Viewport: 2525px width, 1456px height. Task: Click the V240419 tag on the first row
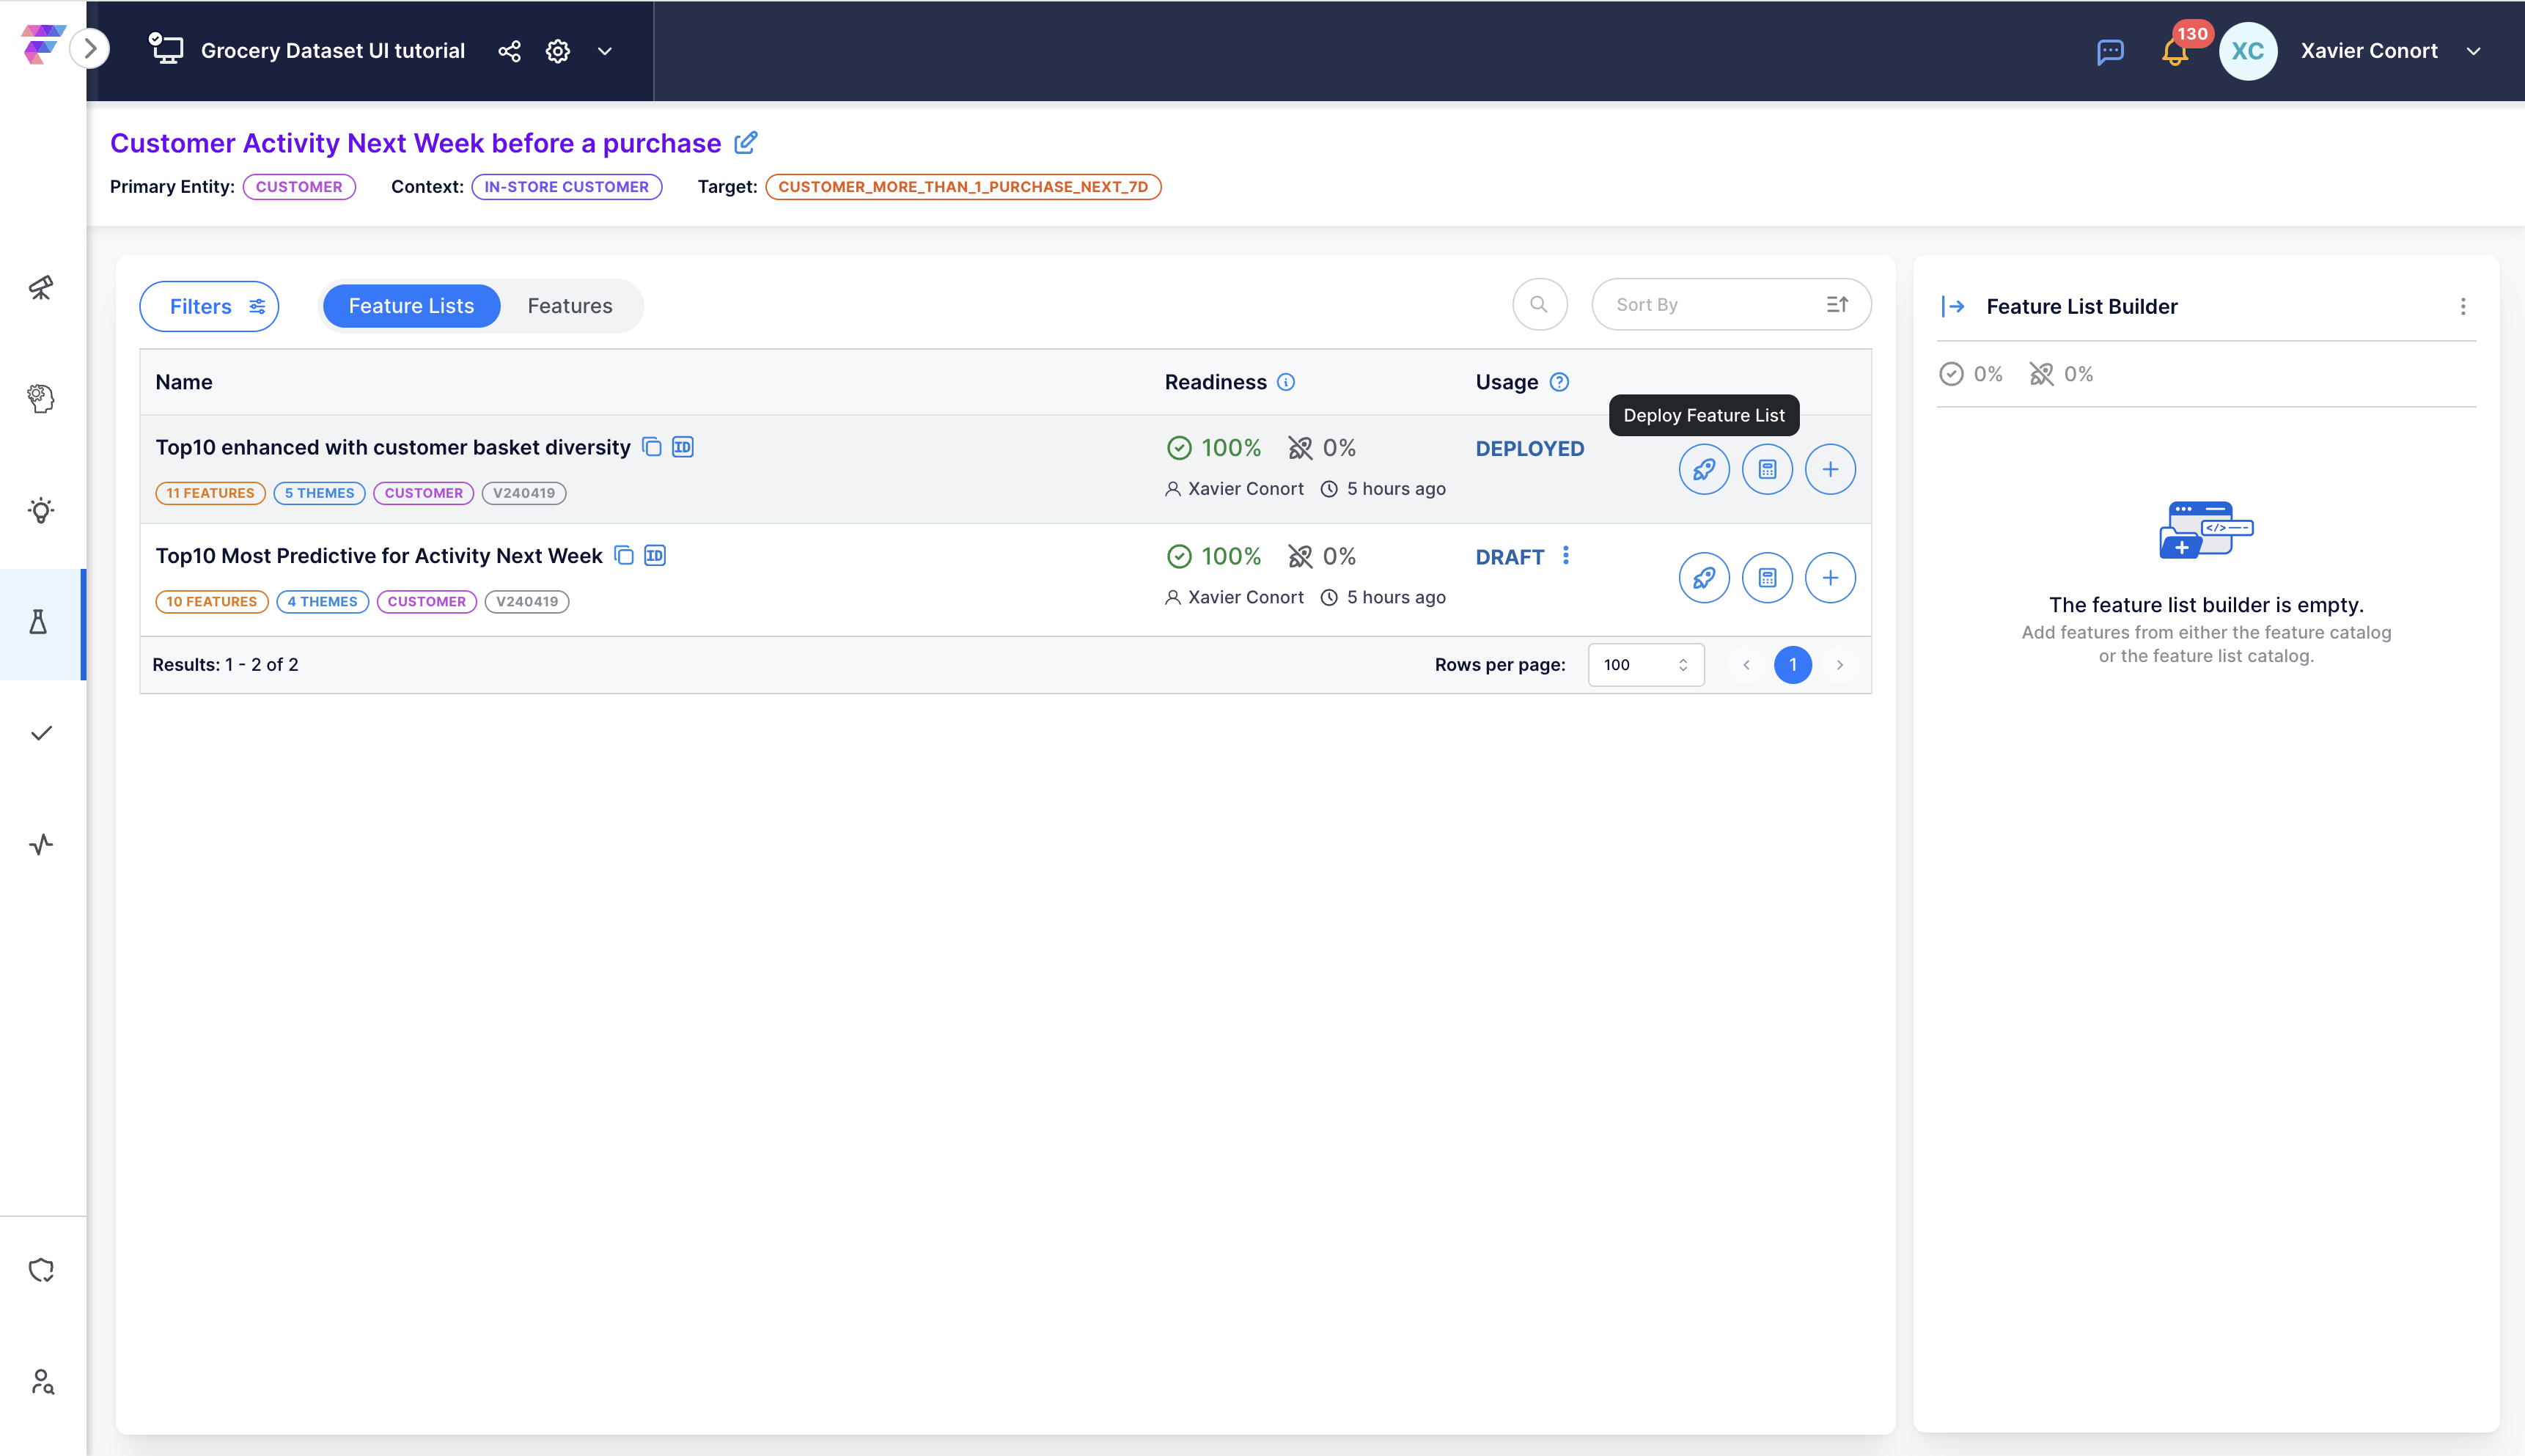pos(524,493)
